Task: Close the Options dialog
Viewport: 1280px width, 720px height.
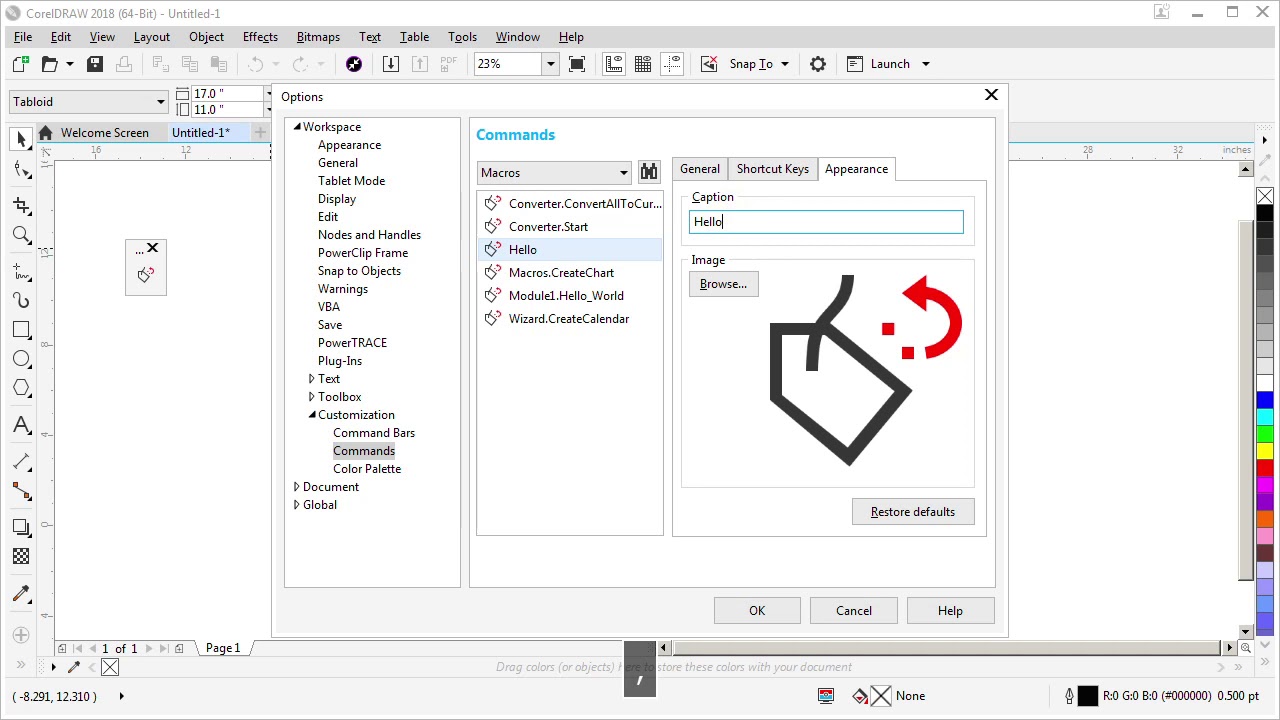Action: [x=991, y=95]
